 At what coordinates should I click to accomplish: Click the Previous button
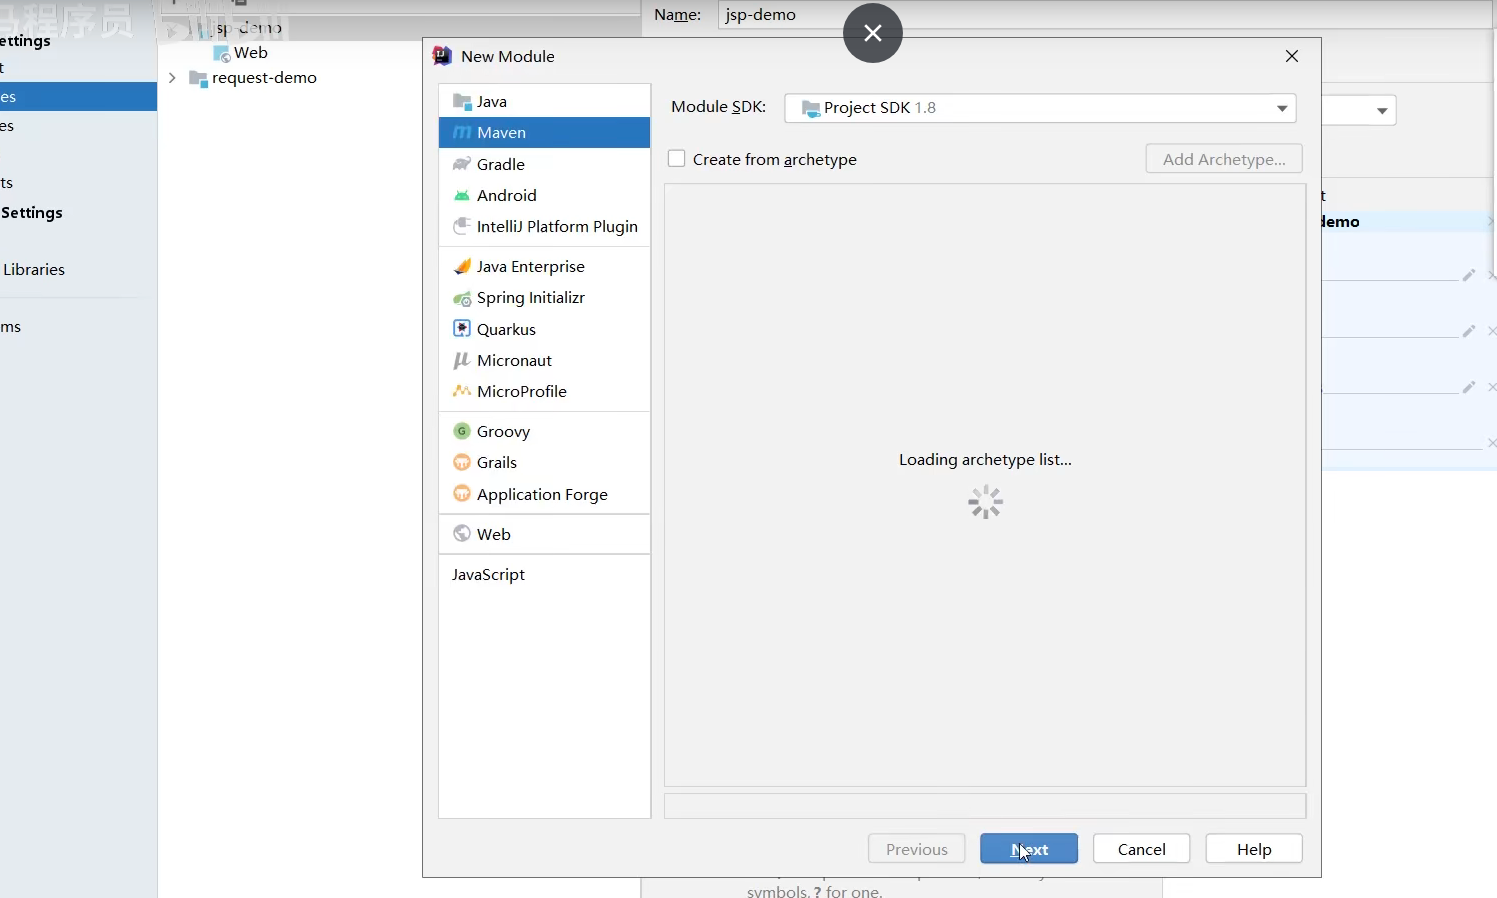(916, 848)
